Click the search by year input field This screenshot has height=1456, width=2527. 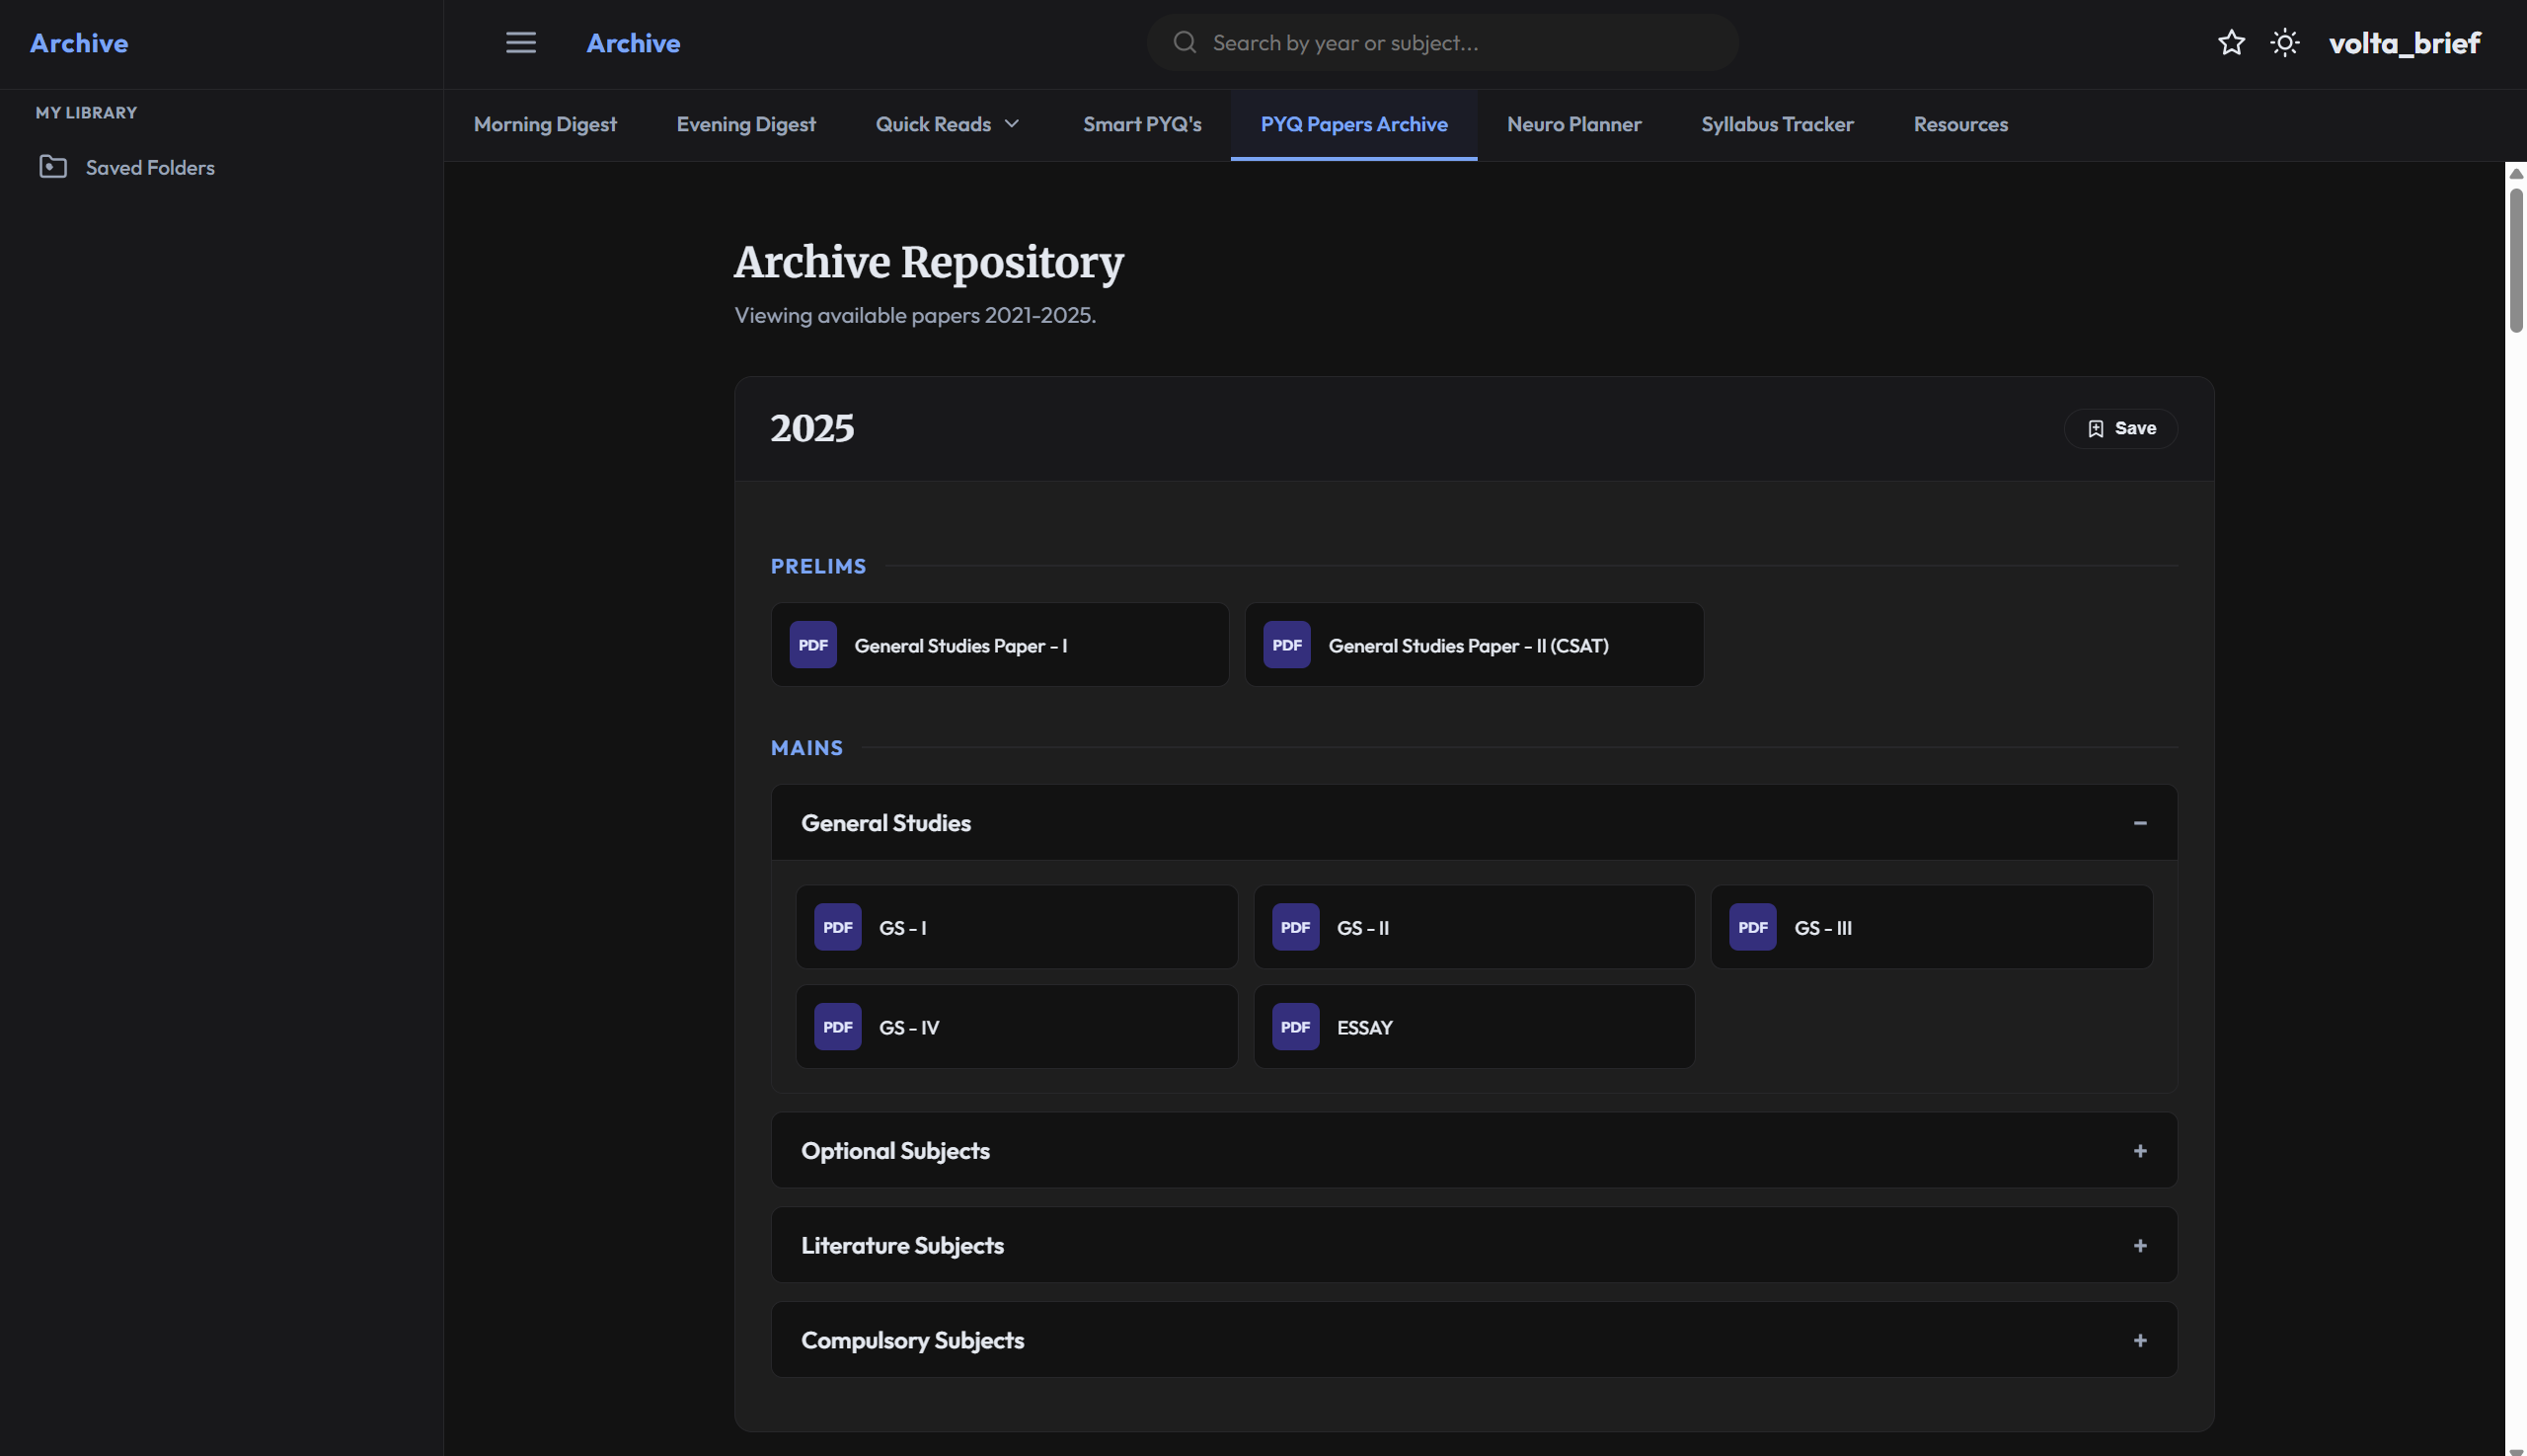(1440, 42)
